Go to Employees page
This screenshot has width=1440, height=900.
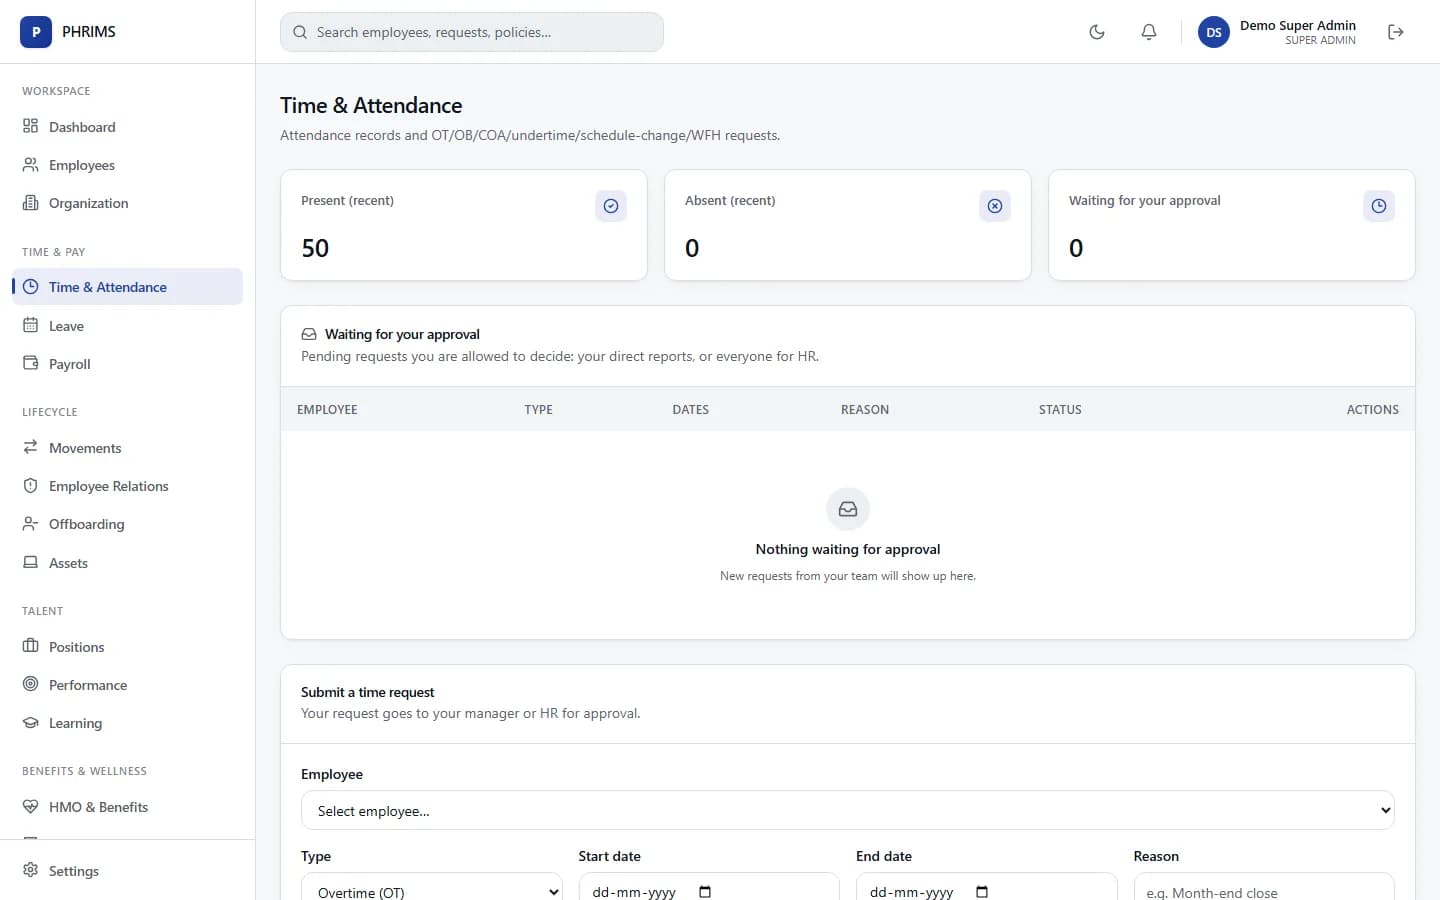tap(127, 165)
